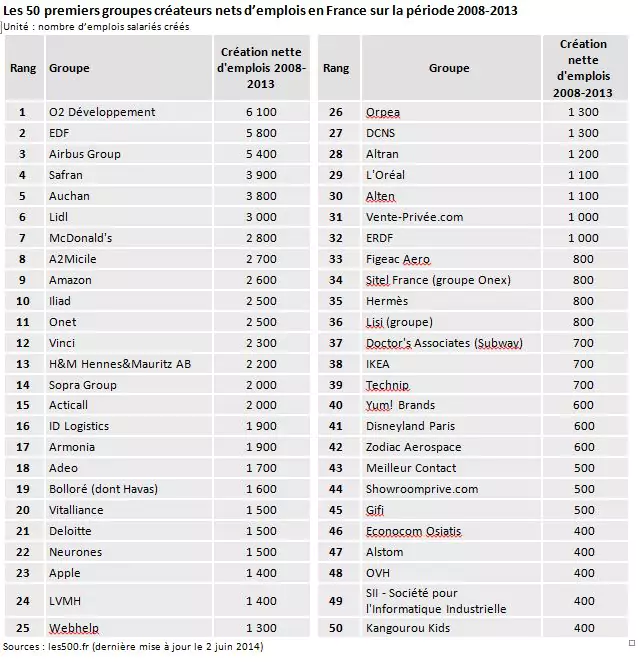Viewport: 638px width, 662px height.
Task: Click the McDonald's table entry
Action: 81,238
